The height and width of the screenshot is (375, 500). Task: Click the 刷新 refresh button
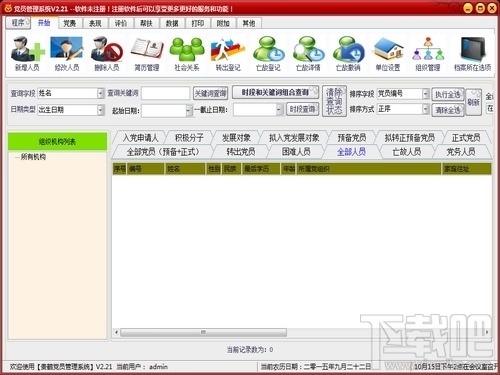[x=474, y=102]
